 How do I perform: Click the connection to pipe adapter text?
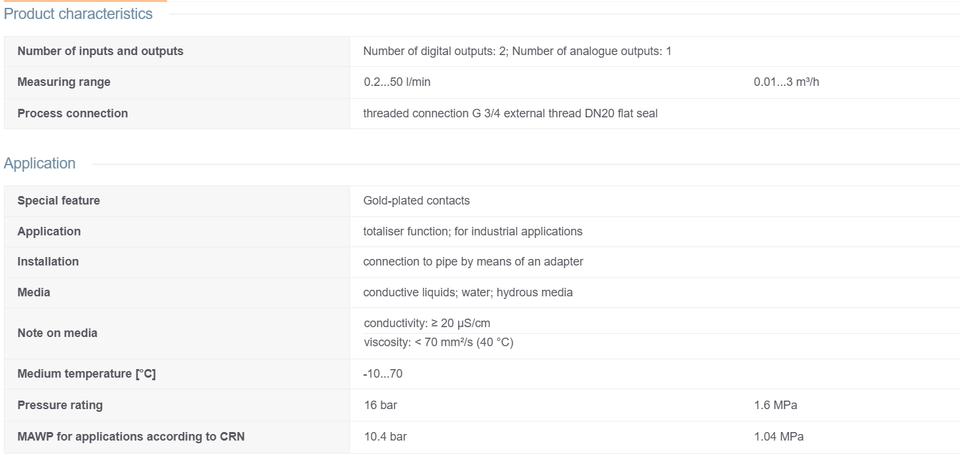tap(473, 262)
